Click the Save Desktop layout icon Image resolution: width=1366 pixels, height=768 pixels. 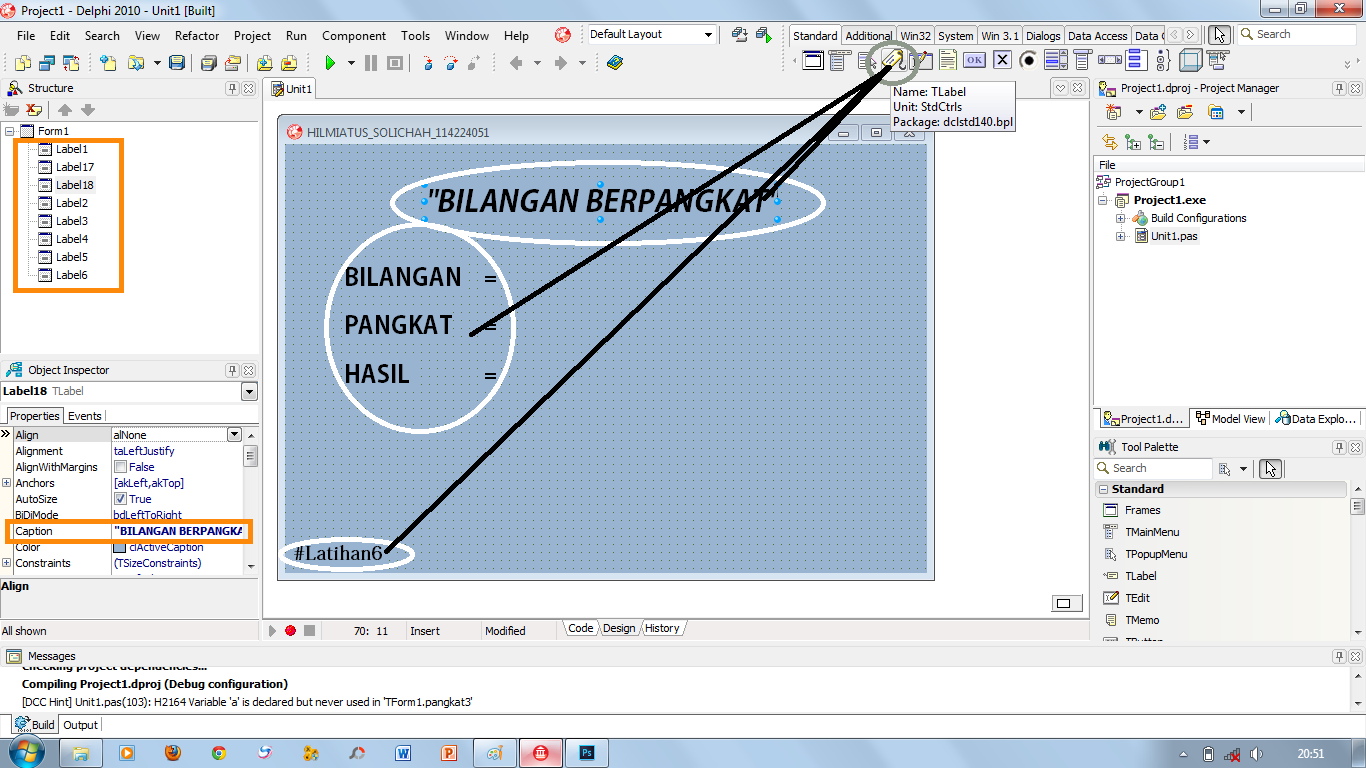(x=740, y=35)
